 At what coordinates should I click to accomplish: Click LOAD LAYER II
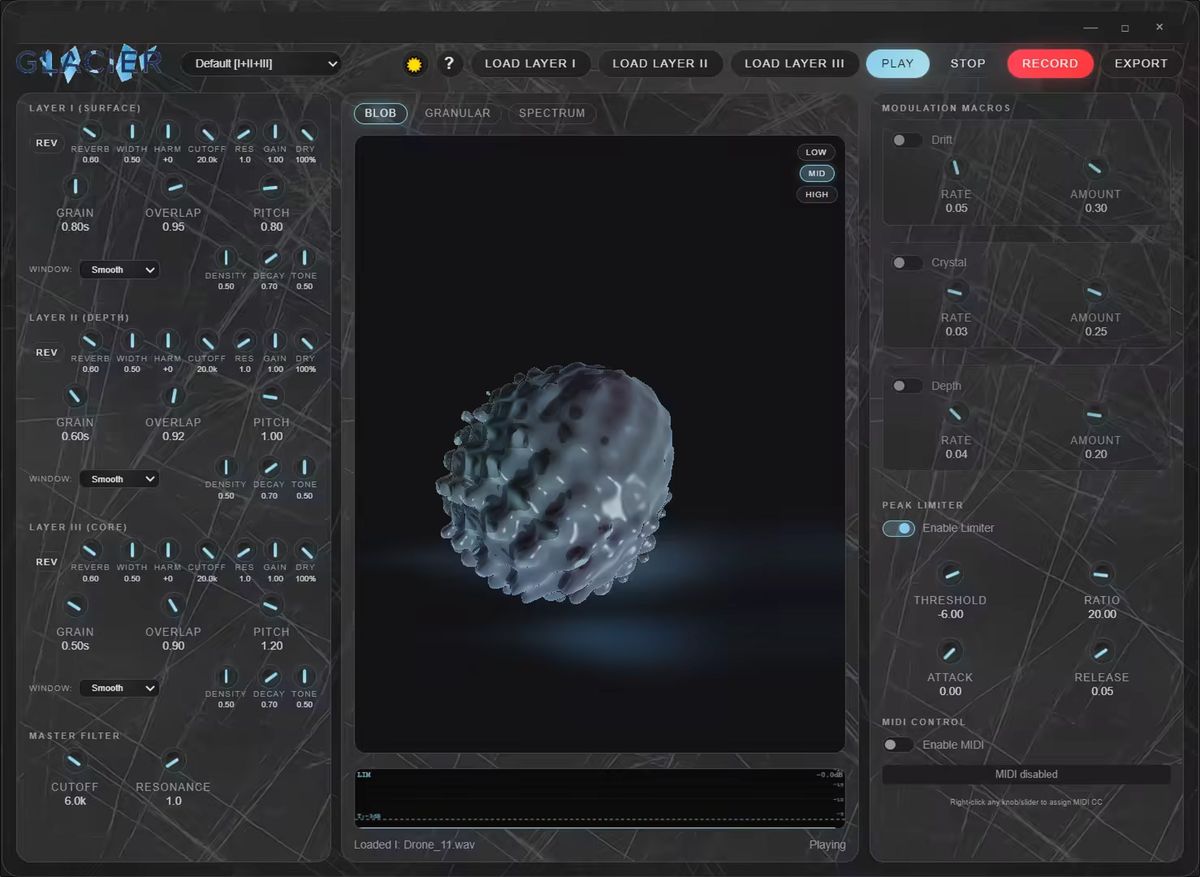pos(661,62)
